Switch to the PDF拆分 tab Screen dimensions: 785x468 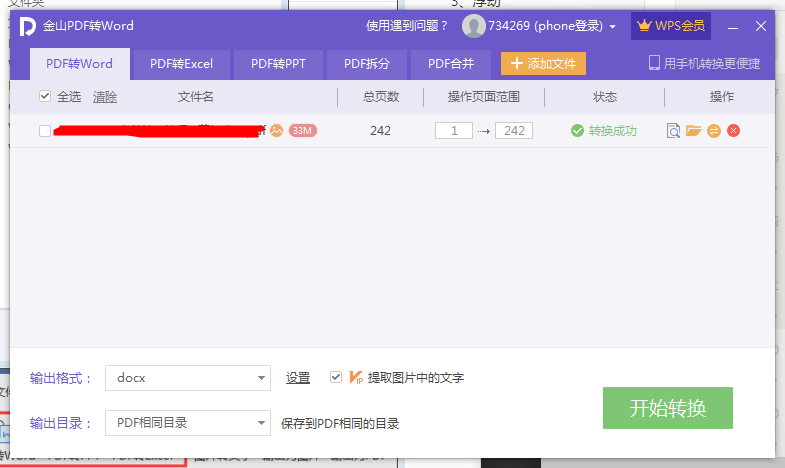click(367, 64)
